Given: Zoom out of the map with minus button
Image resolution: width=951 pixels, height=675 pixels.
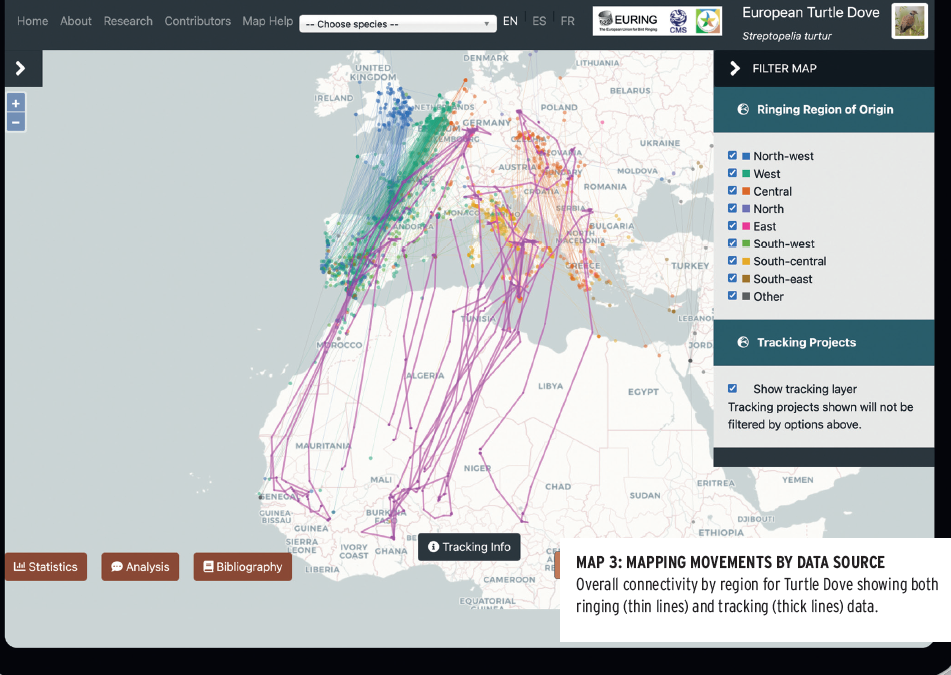Looking at the screenshot, I should pos(16,123).
